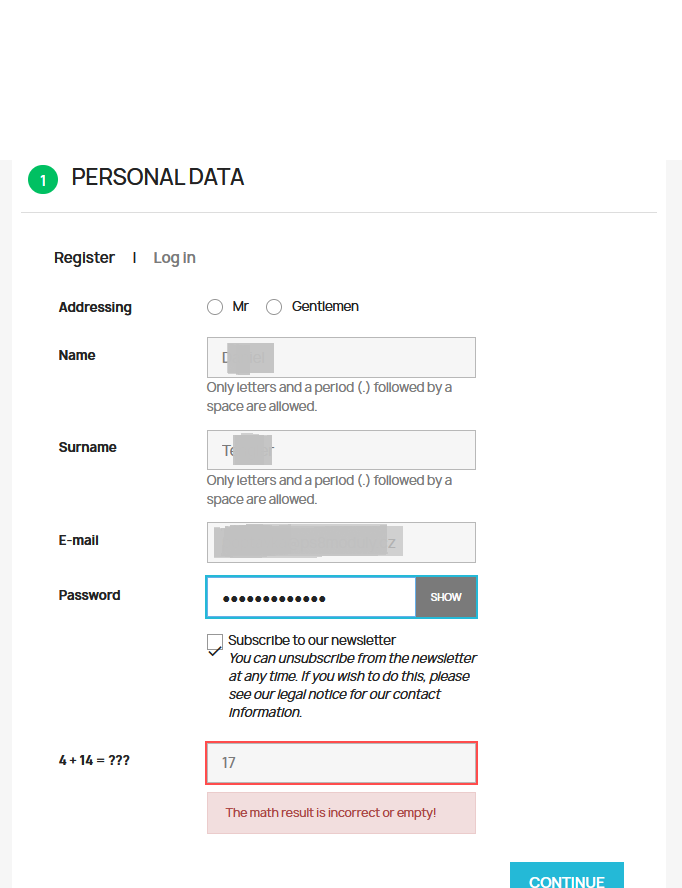Switch to the Register tab
Image resolution: width=682 pixels, height=888 pixels.
tap(84, 258)
